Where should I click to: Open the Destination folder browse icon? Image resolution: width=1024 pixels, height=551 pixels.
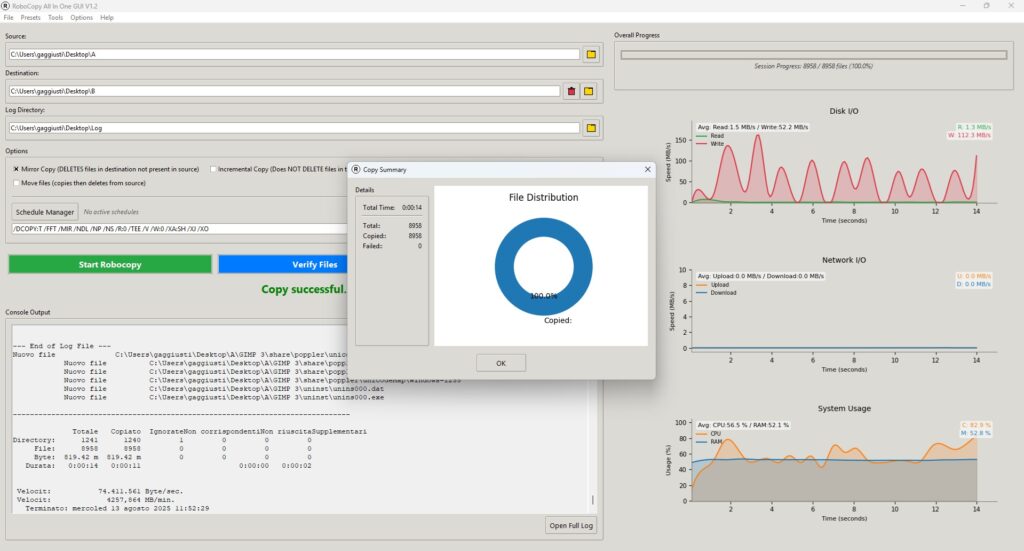point(590,91)
